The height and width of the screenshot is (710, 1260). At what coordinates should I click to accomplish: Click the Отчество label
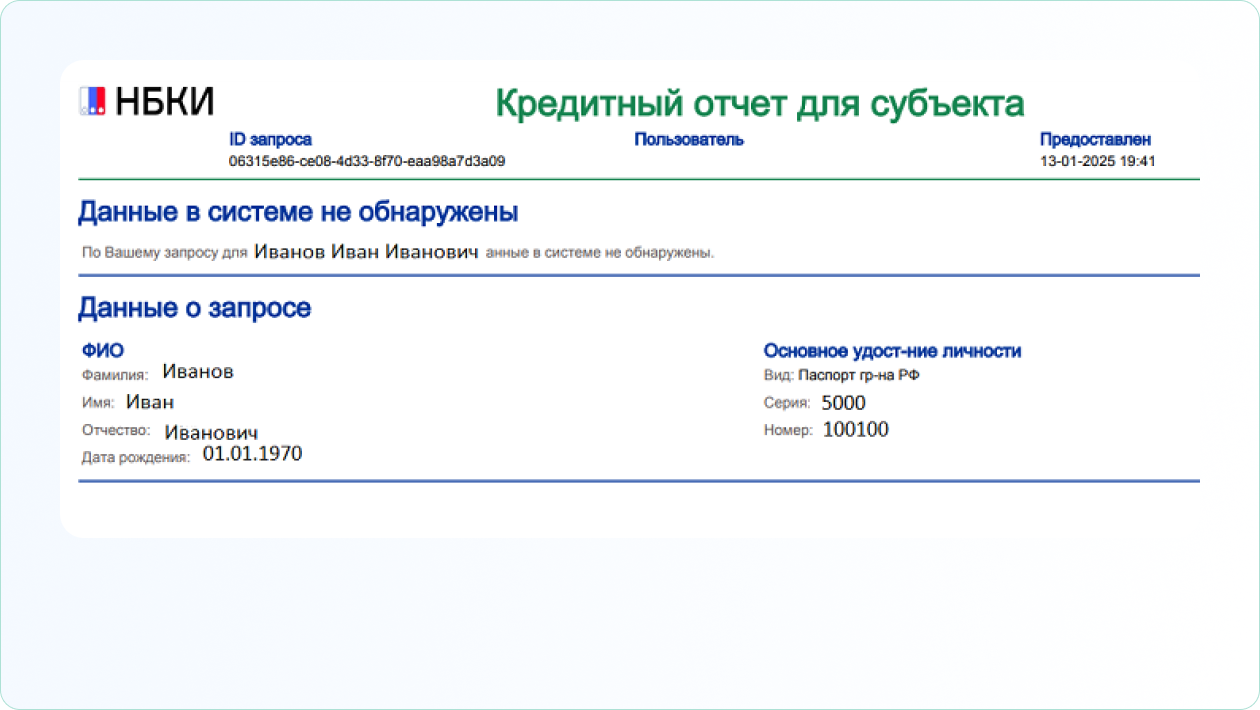(x=116, y=431)
